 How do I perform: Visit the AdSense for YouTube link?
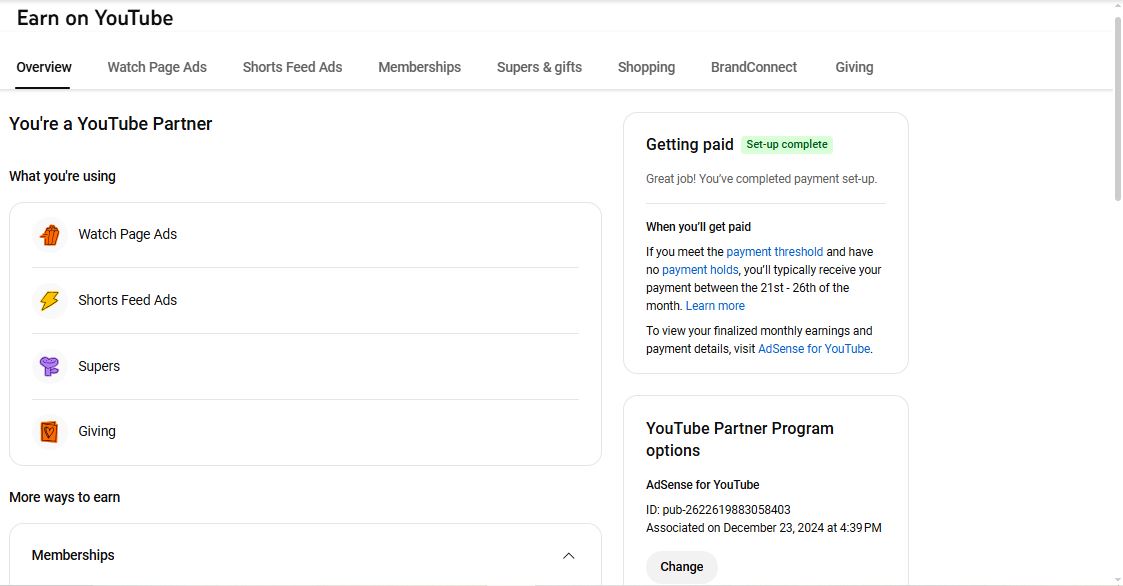coord(814,349)
